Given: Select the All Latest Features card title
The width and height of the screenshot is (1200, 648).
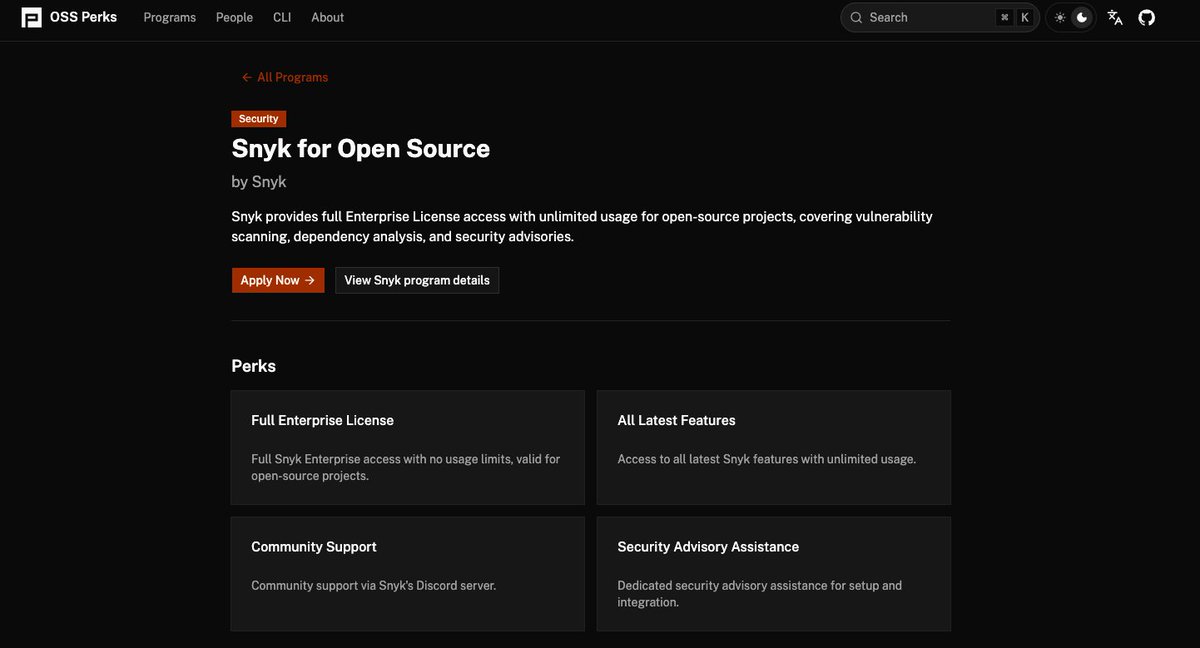Looking at the screenshot, I should (x=676, y=420).
